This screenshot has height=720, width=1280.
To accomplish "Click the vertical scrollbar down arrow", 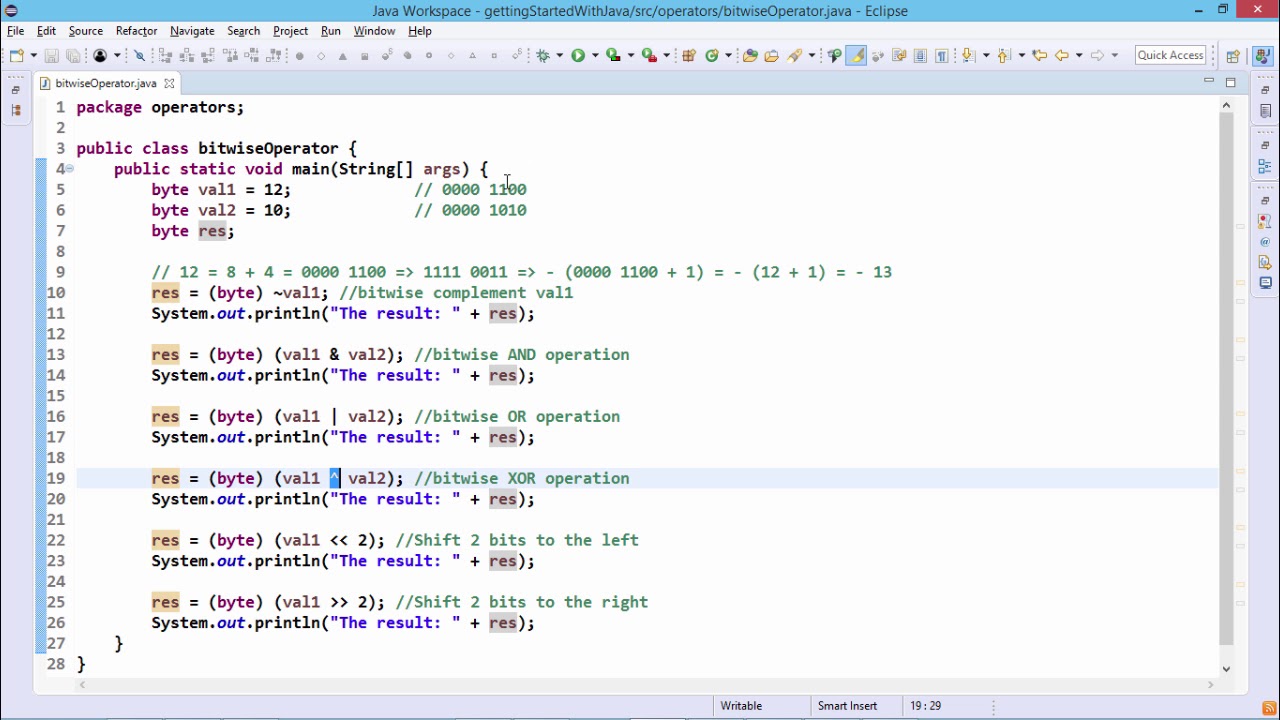I will tap(1226, 668).
